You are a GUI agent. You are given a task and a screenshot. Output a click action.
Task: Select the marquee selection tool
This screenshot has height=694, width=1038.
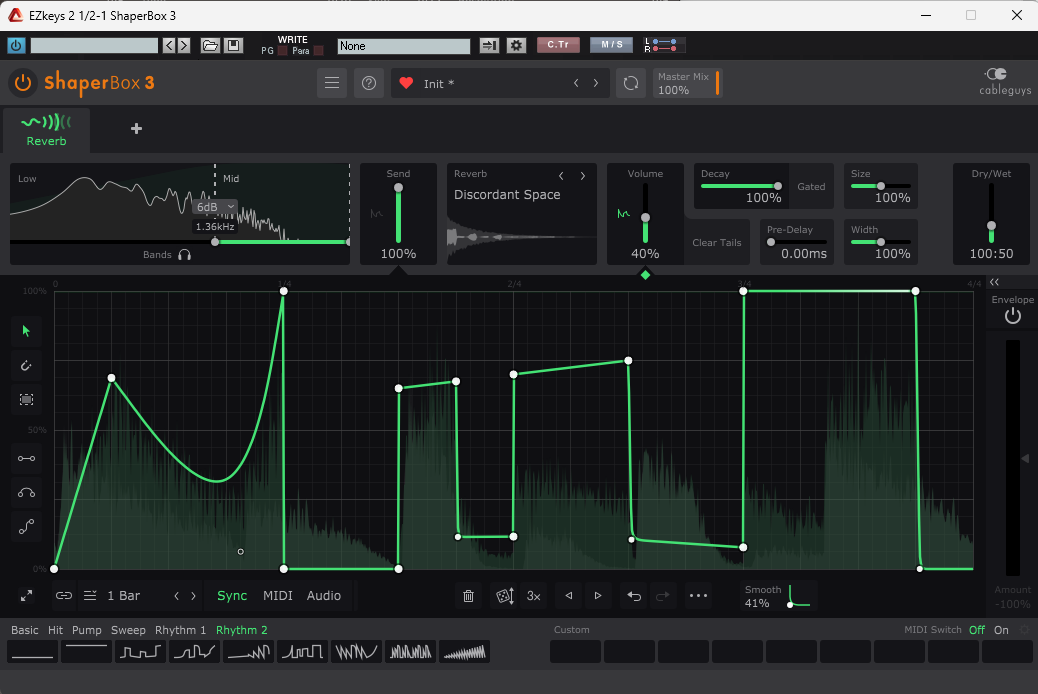tap(26, 399)
